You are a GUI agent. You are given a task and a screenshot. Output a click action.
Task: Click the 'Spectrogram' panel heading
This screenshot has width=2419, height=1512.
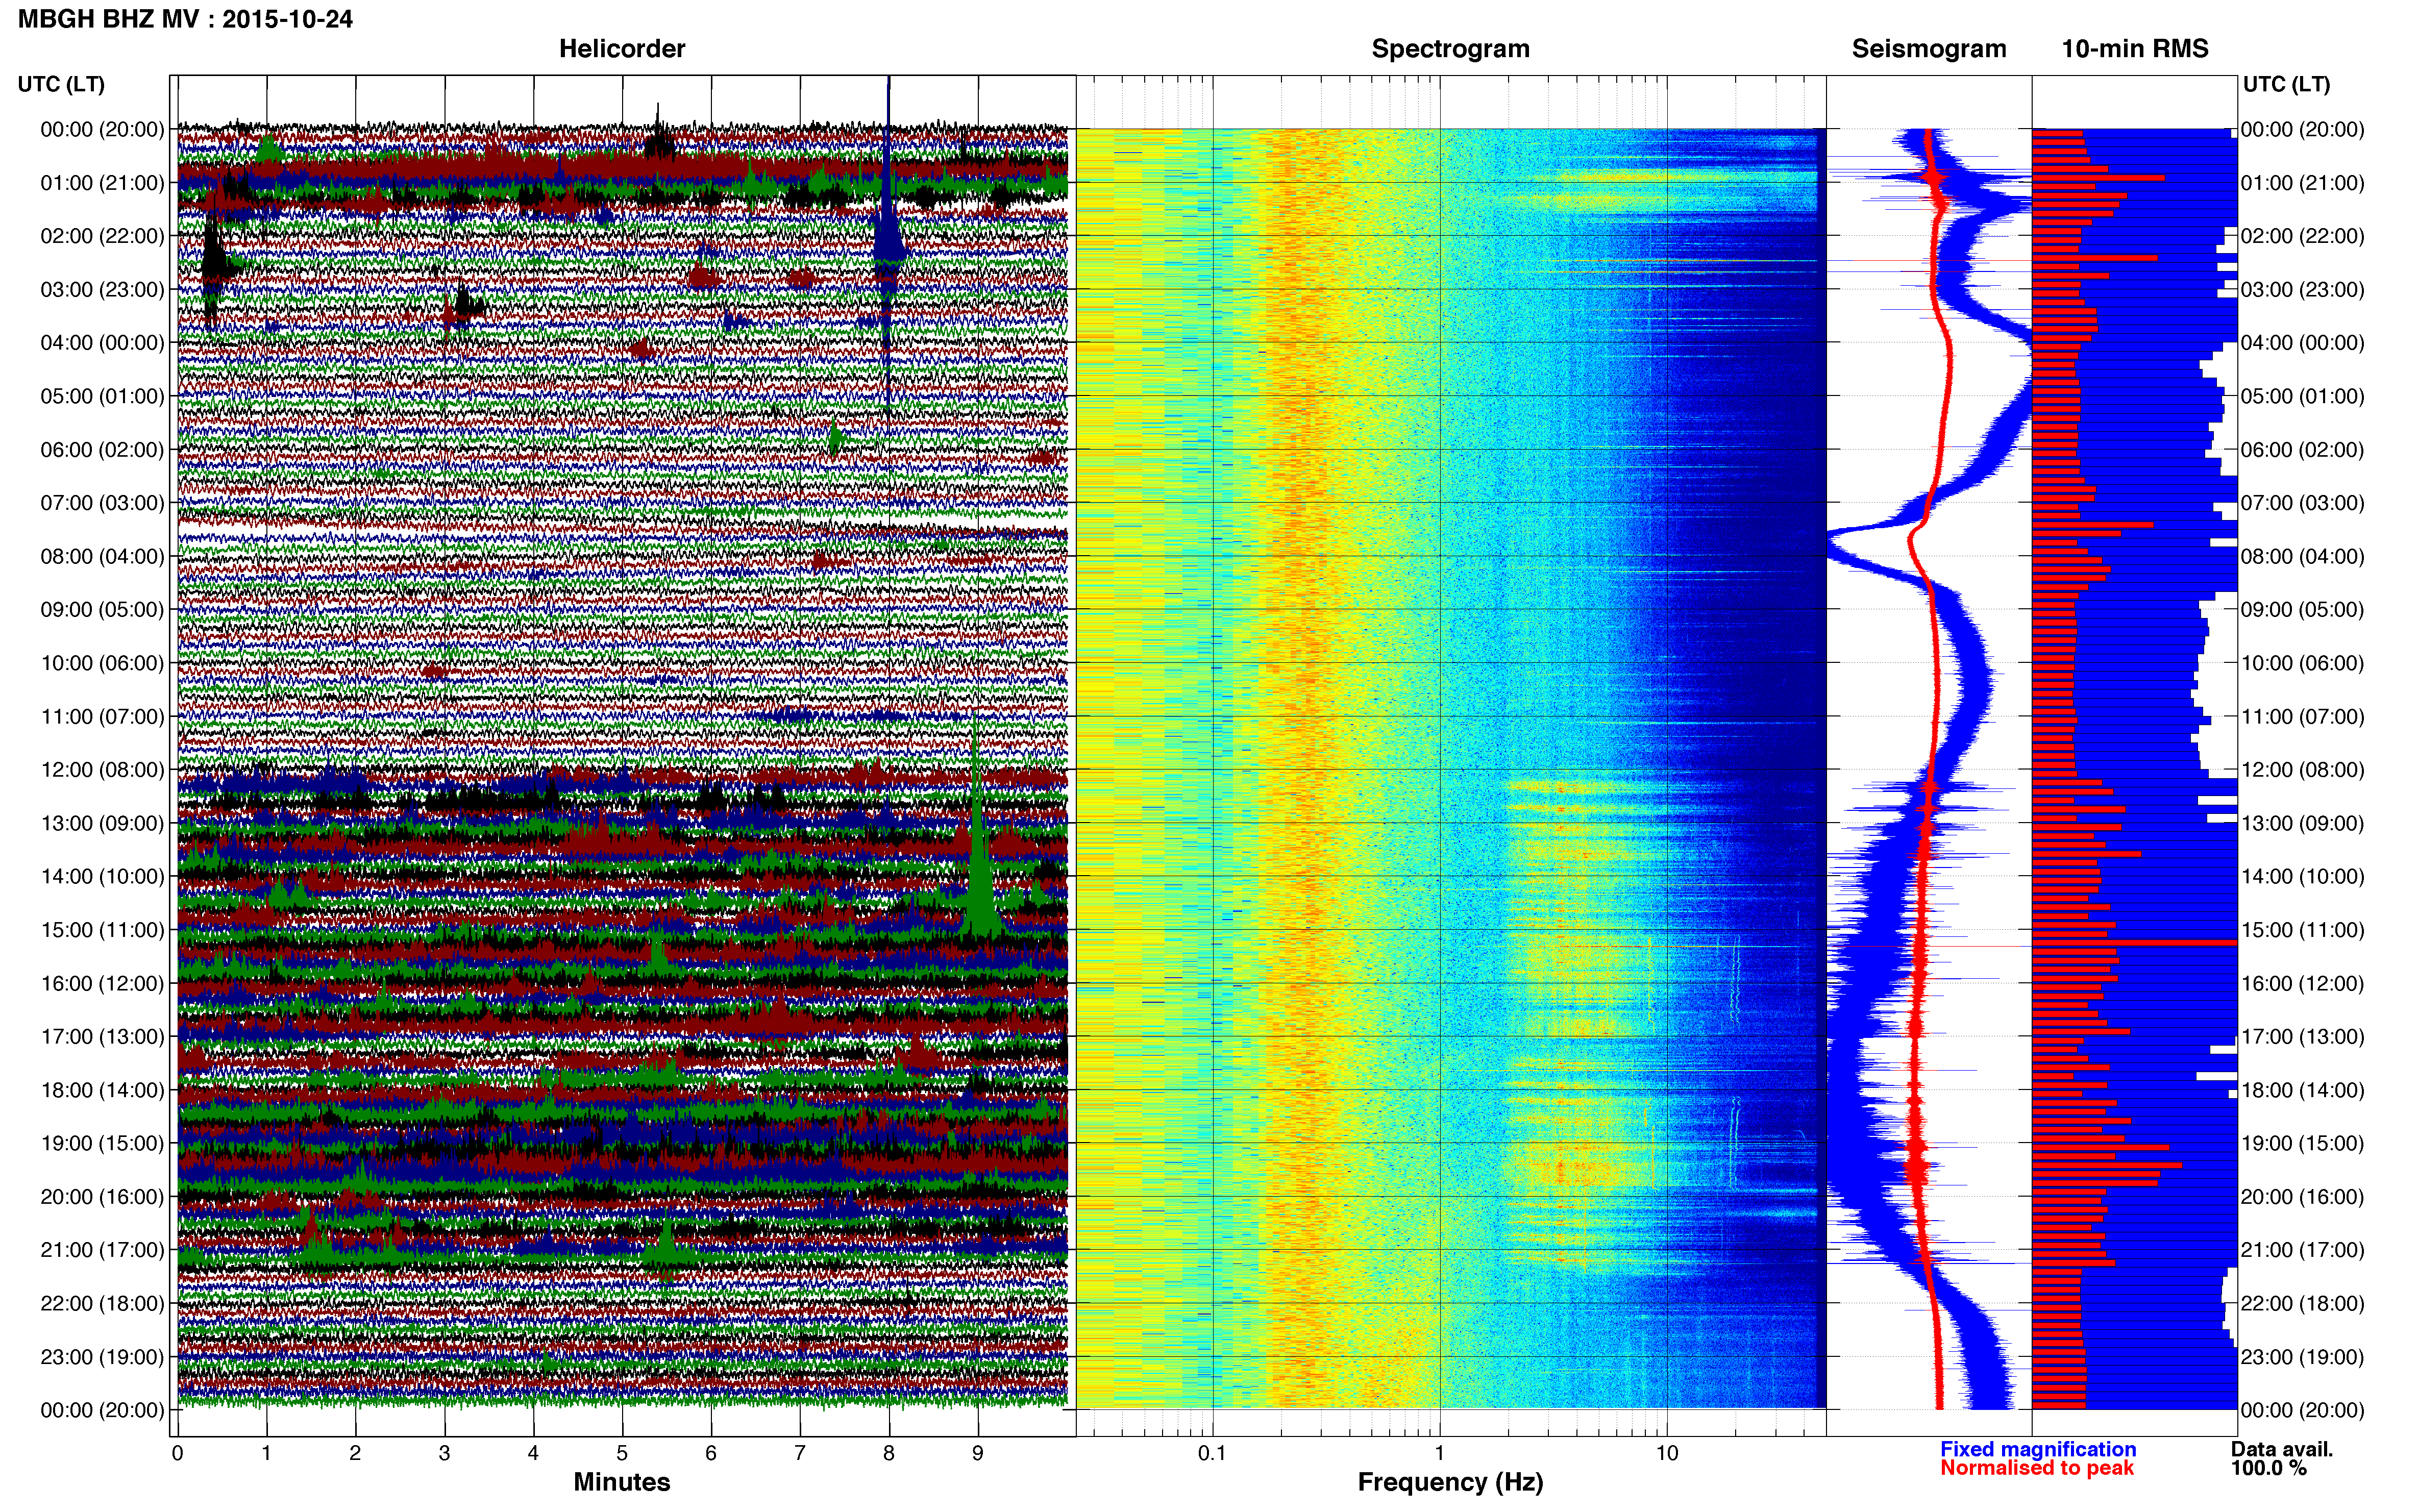(1450, 49)
